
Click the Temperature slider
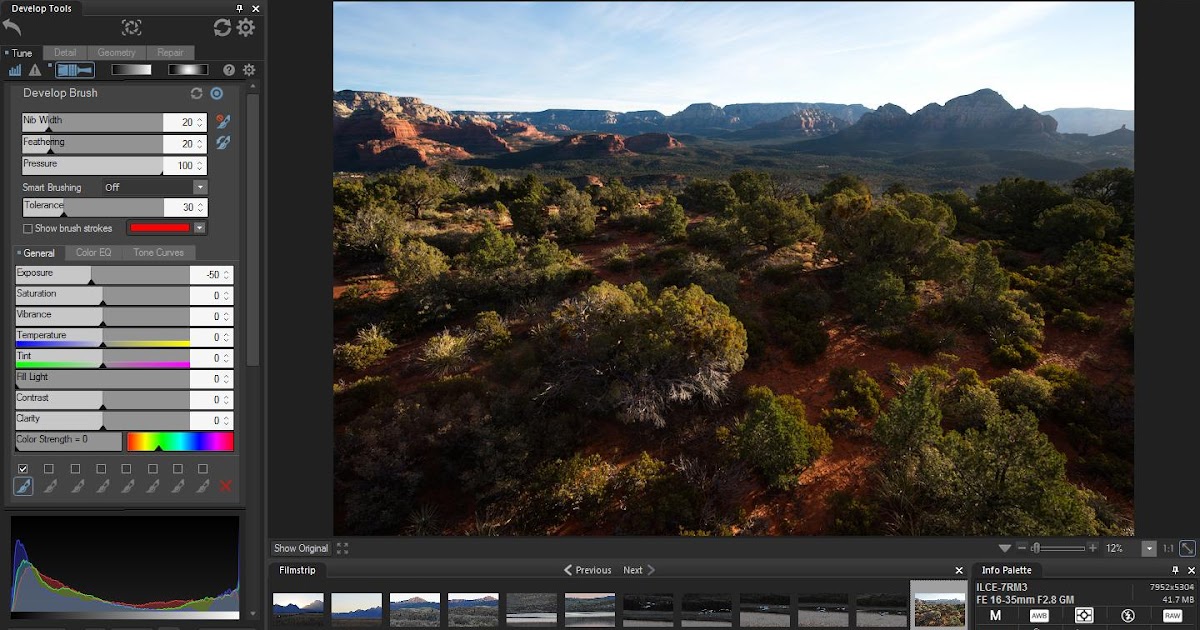(103, 338)
